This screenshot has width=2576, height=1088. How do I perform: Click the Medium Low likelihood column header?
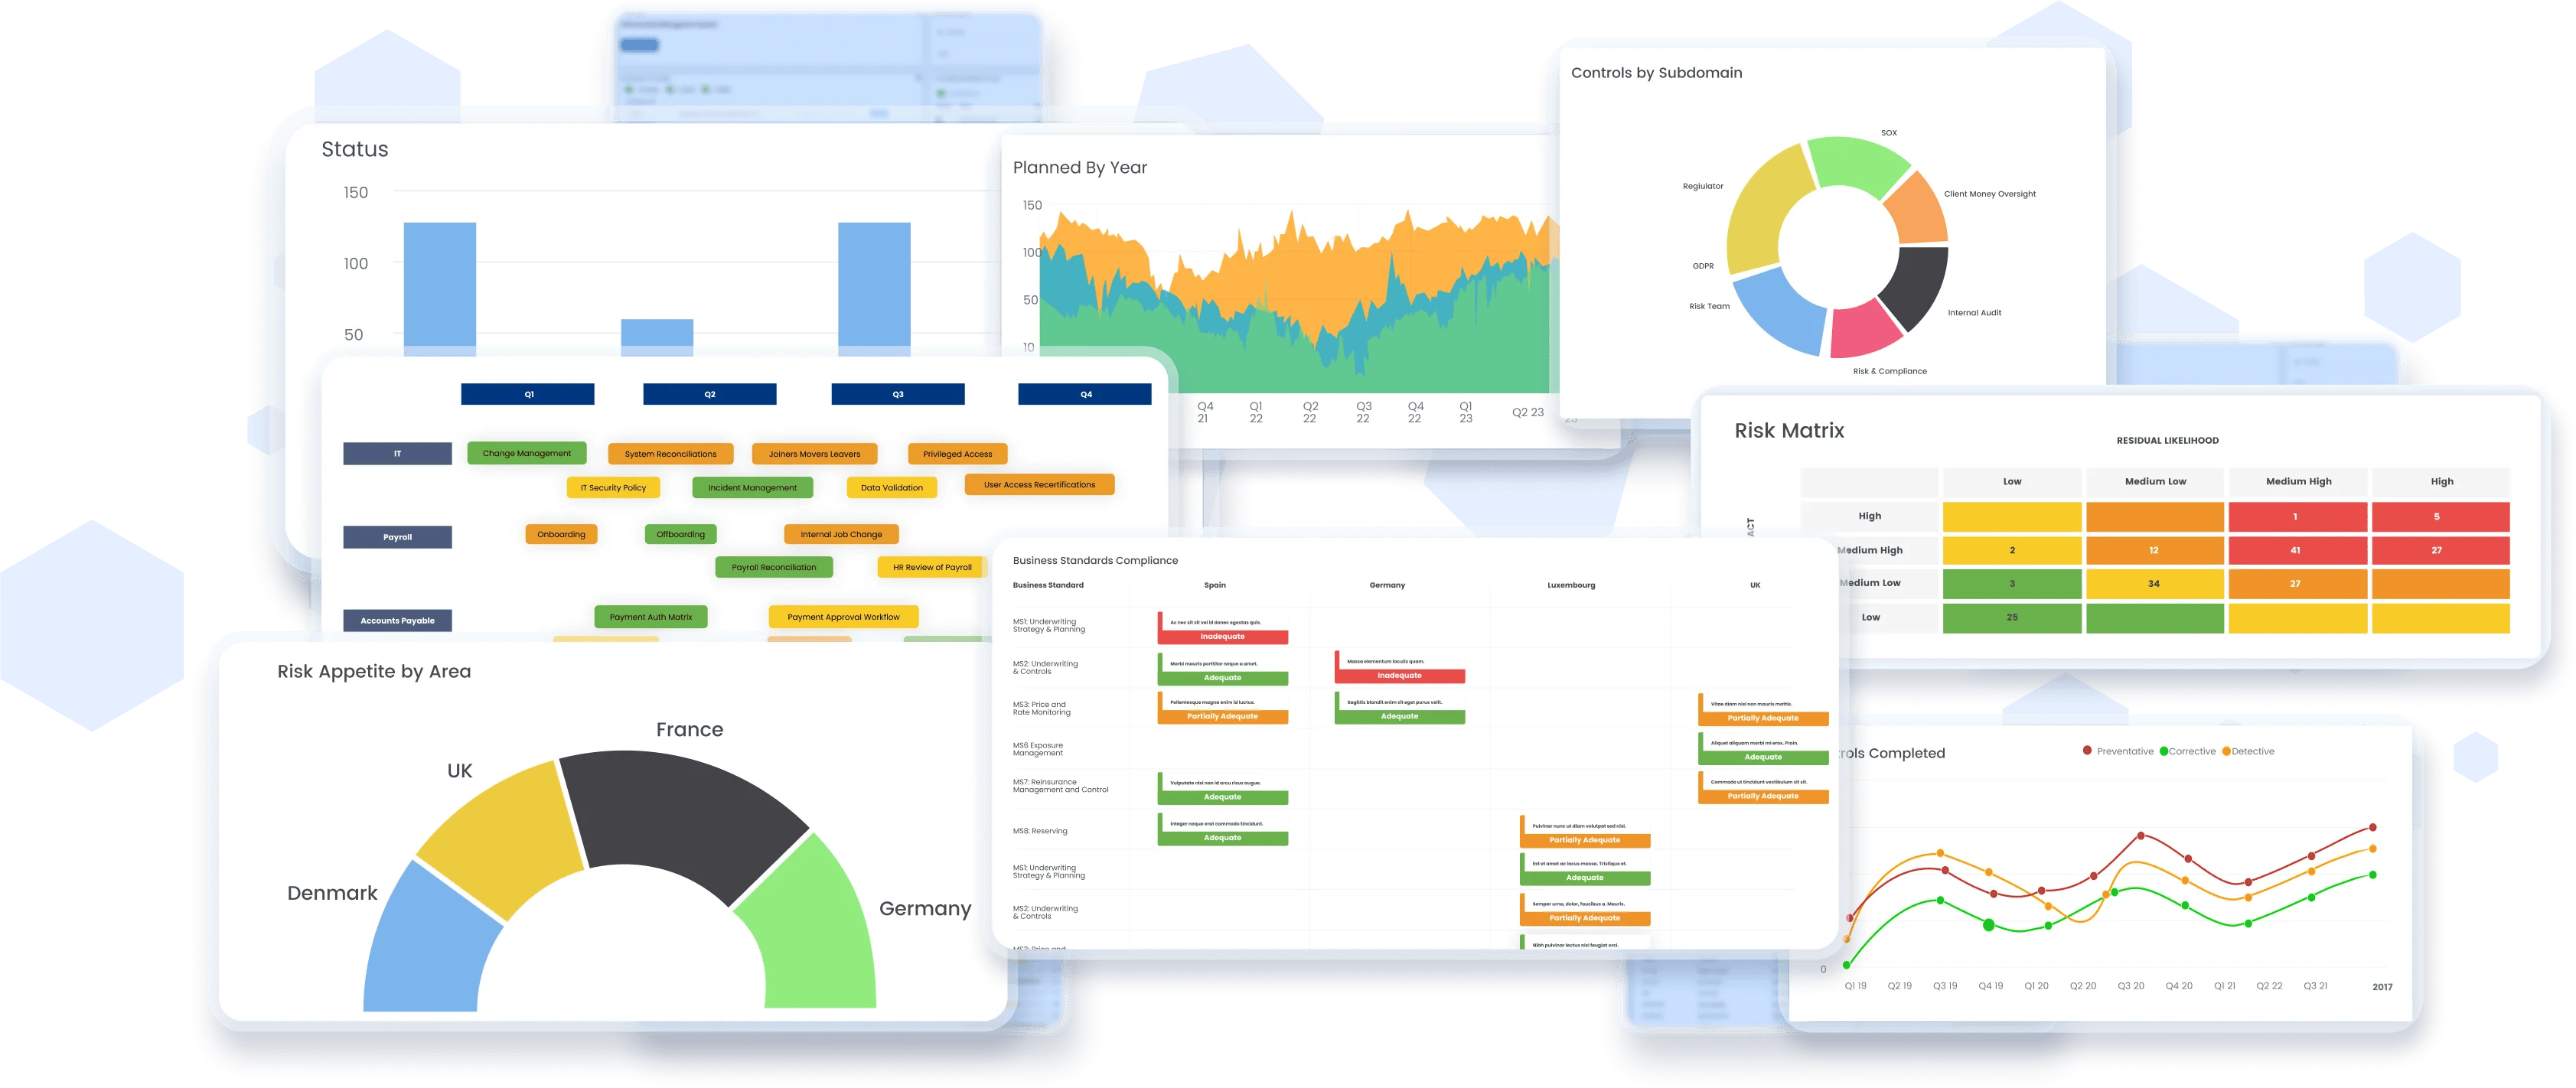[2155, 482]
